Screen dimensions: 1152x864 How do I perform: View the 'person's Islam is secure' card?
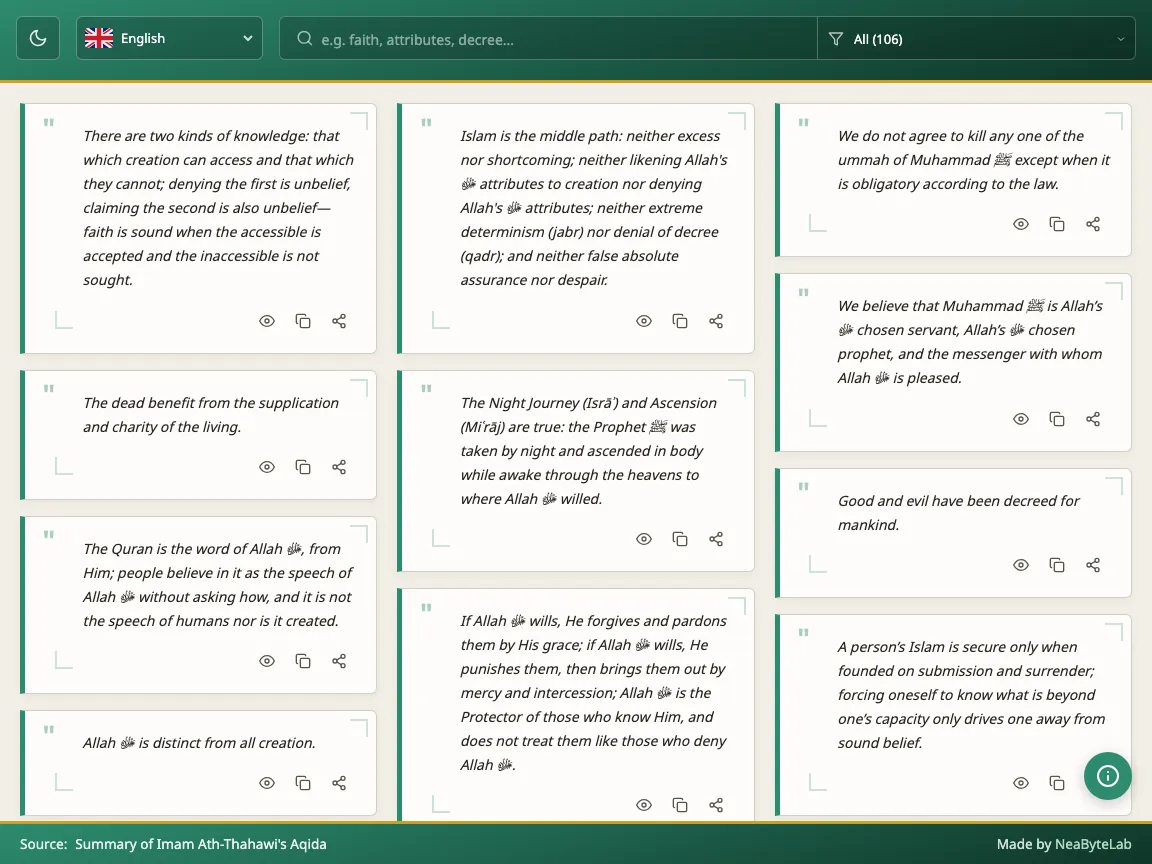click(1020, 783)
